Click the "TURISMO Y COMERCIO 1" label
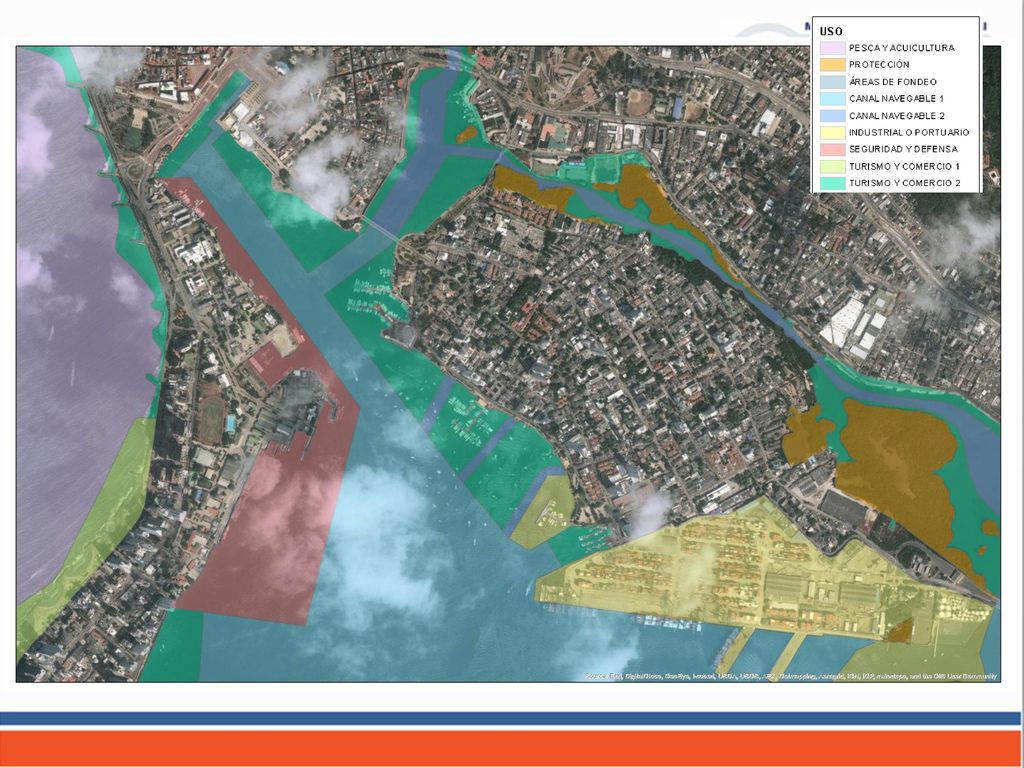The image size is (1024, 768). [x=904, y=167]
